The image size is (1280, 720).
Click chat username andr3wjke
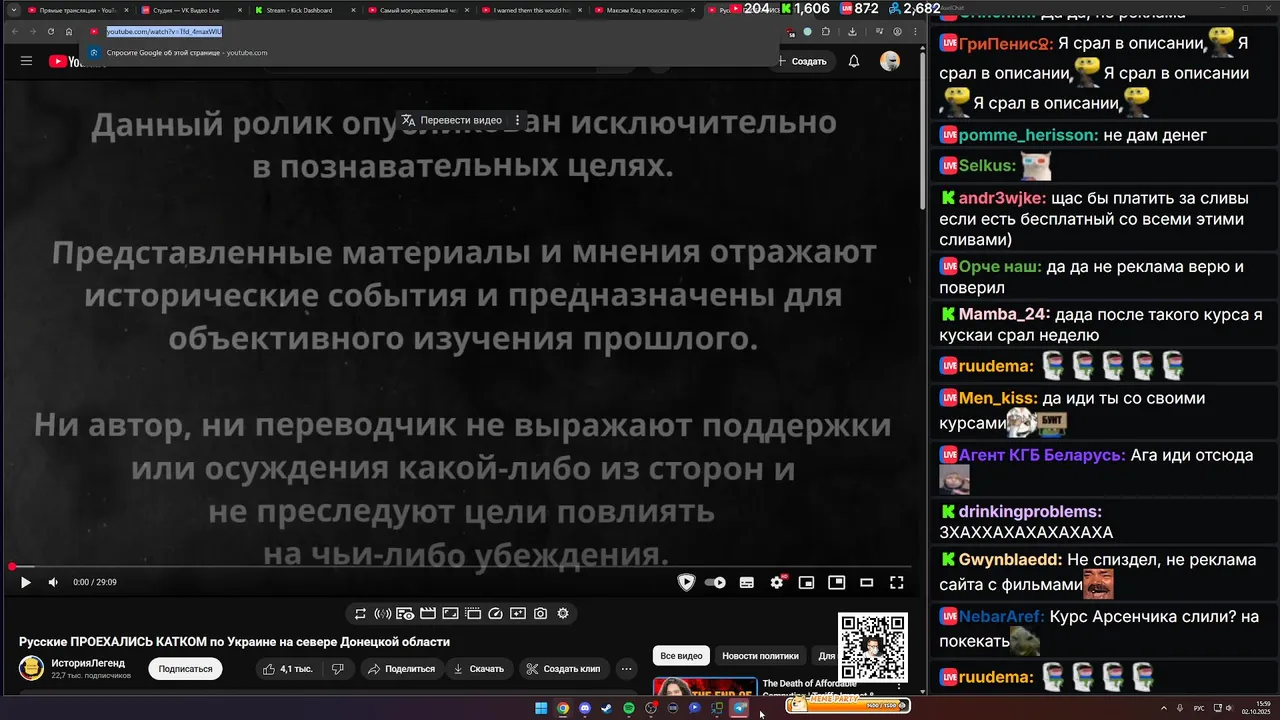point(1002,198)
